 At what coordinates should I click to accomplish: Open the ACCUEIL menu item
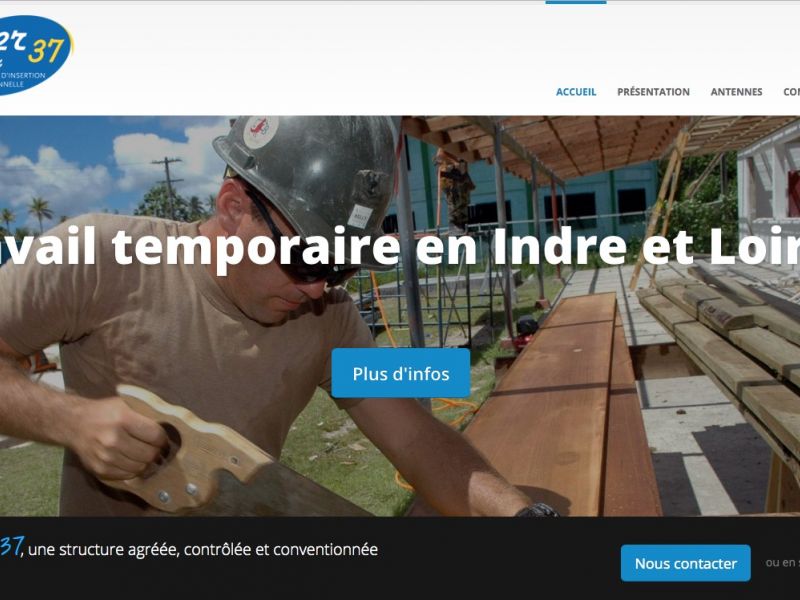[x=576, y=92]
